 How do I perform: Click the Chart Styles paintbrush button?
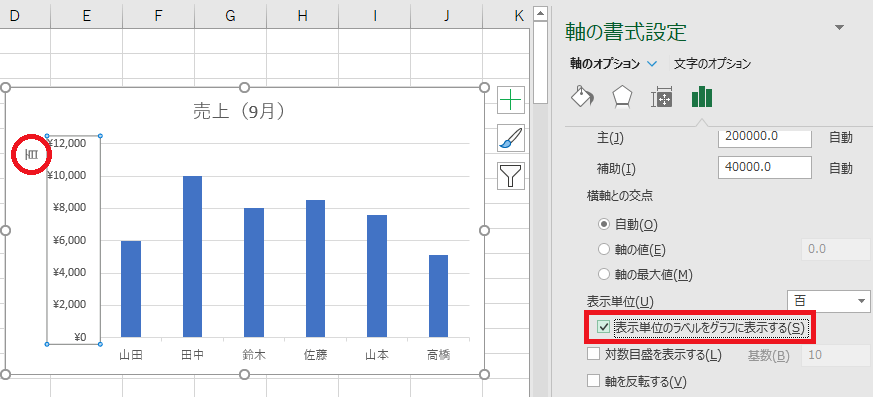point(511,138)
